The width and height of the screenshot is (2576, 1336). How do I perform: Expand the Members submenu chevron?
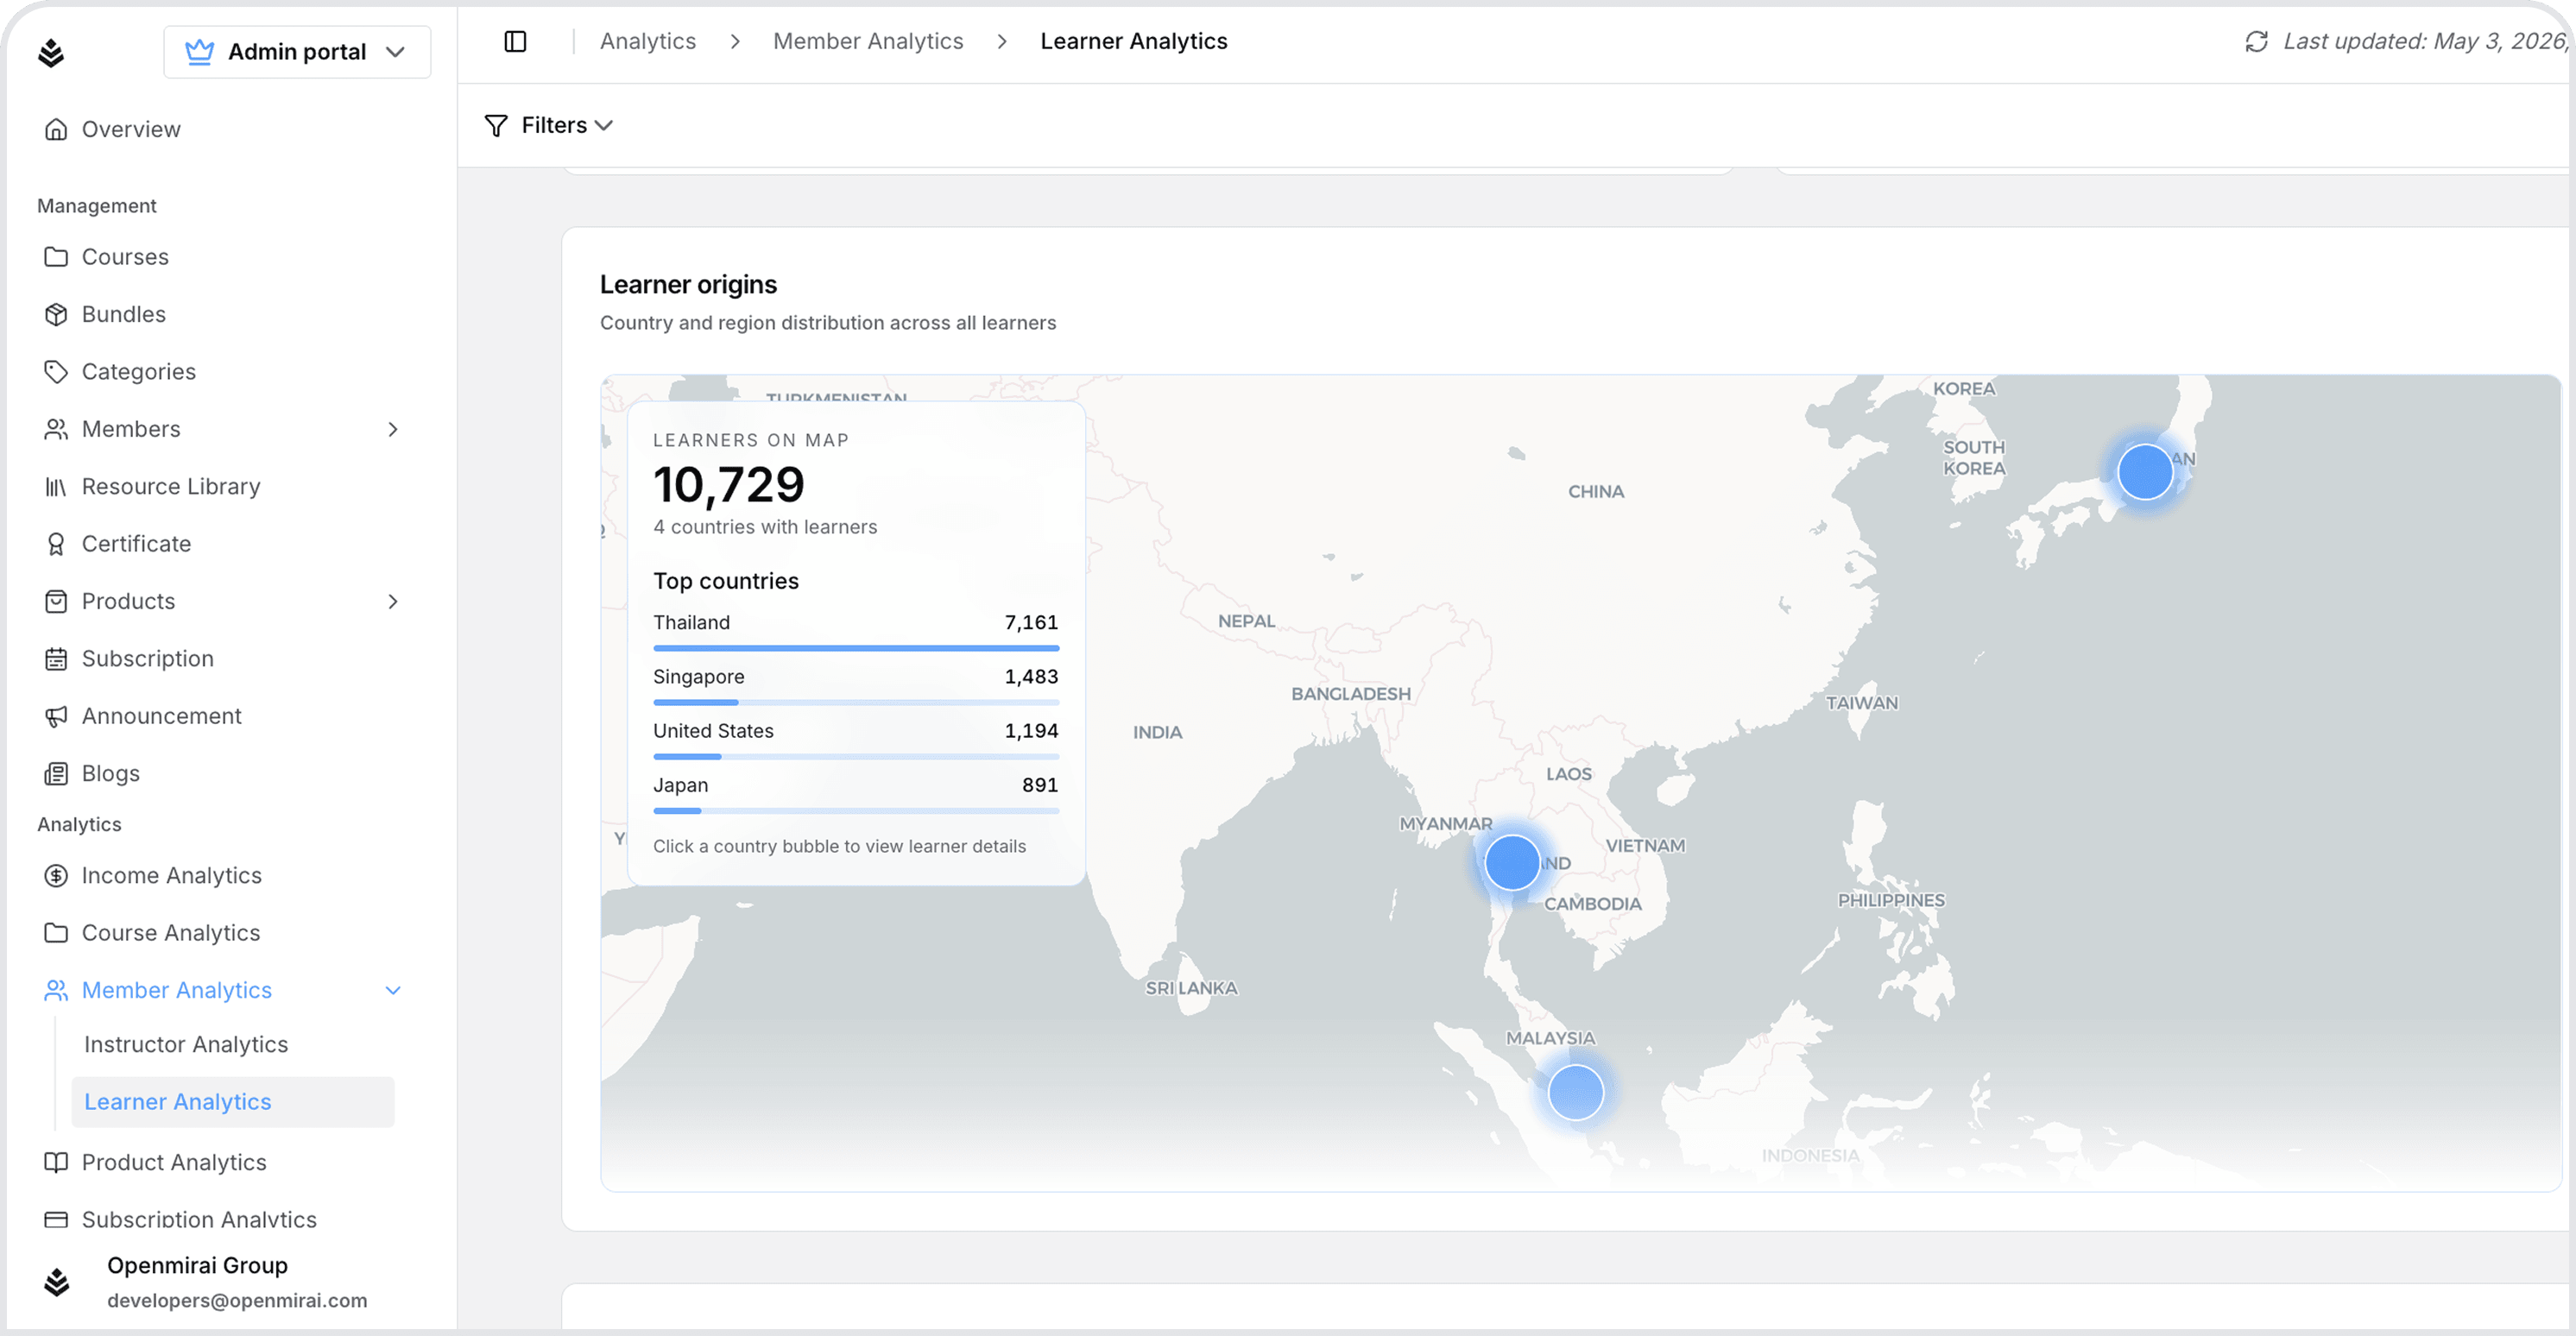393,429
